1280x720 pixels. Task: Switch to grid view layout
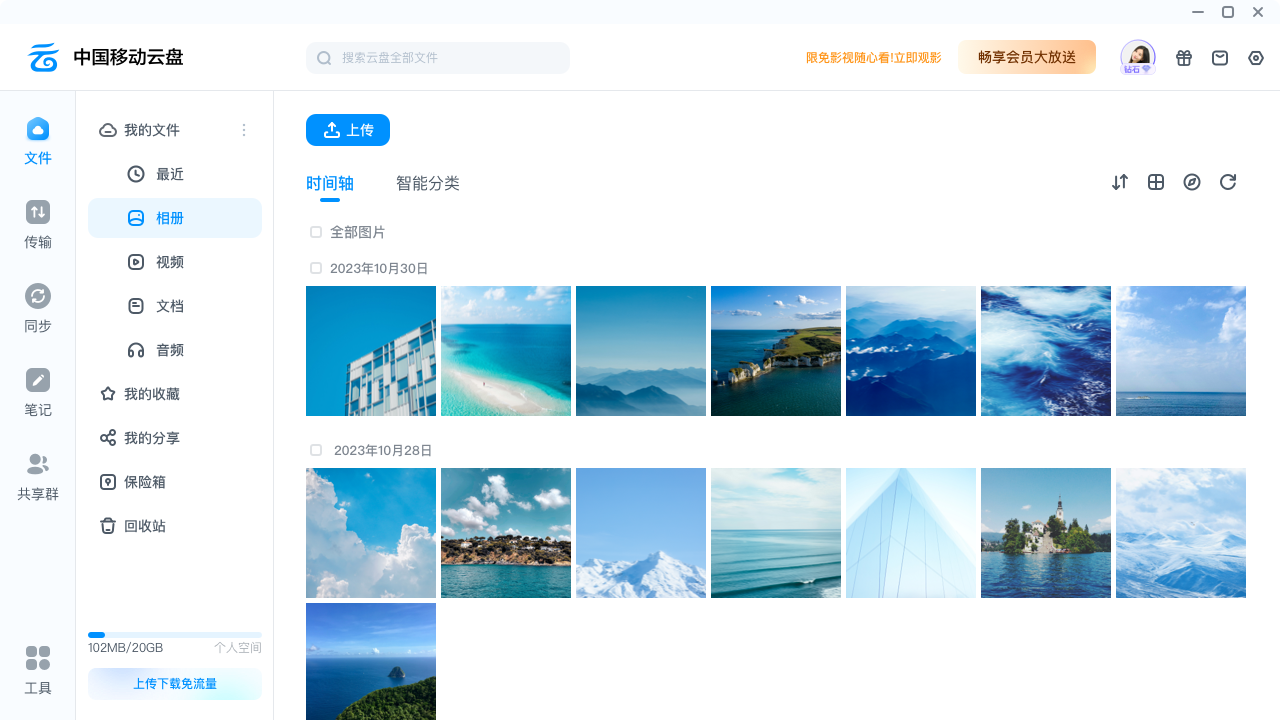click(x=1156, y=182)
